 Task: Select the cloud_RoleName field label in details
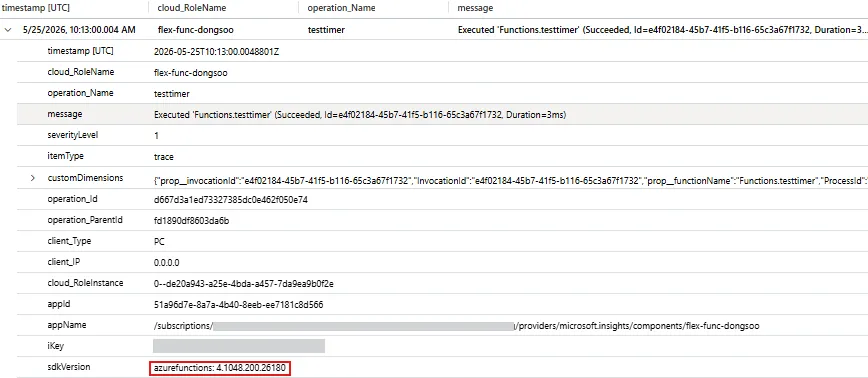(81, 73)
